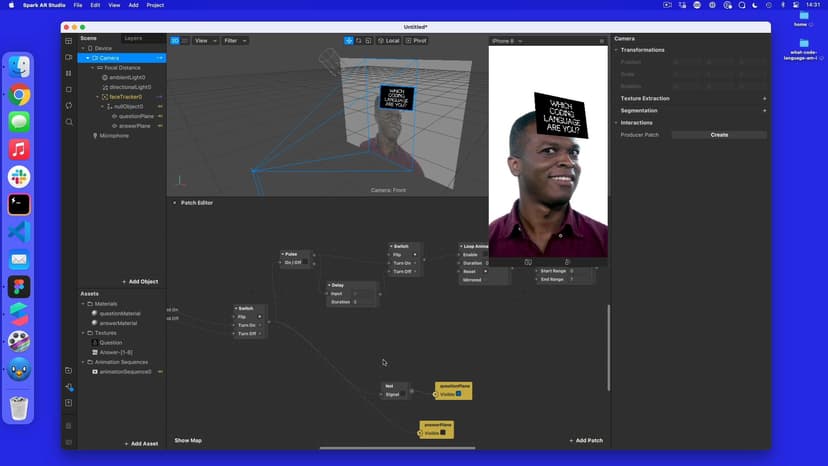Image resolution: width=828 pixels, height=466 pixels.
Task: Click patch indicator icon beside nullObject0 row
Action: click(160, 107)
